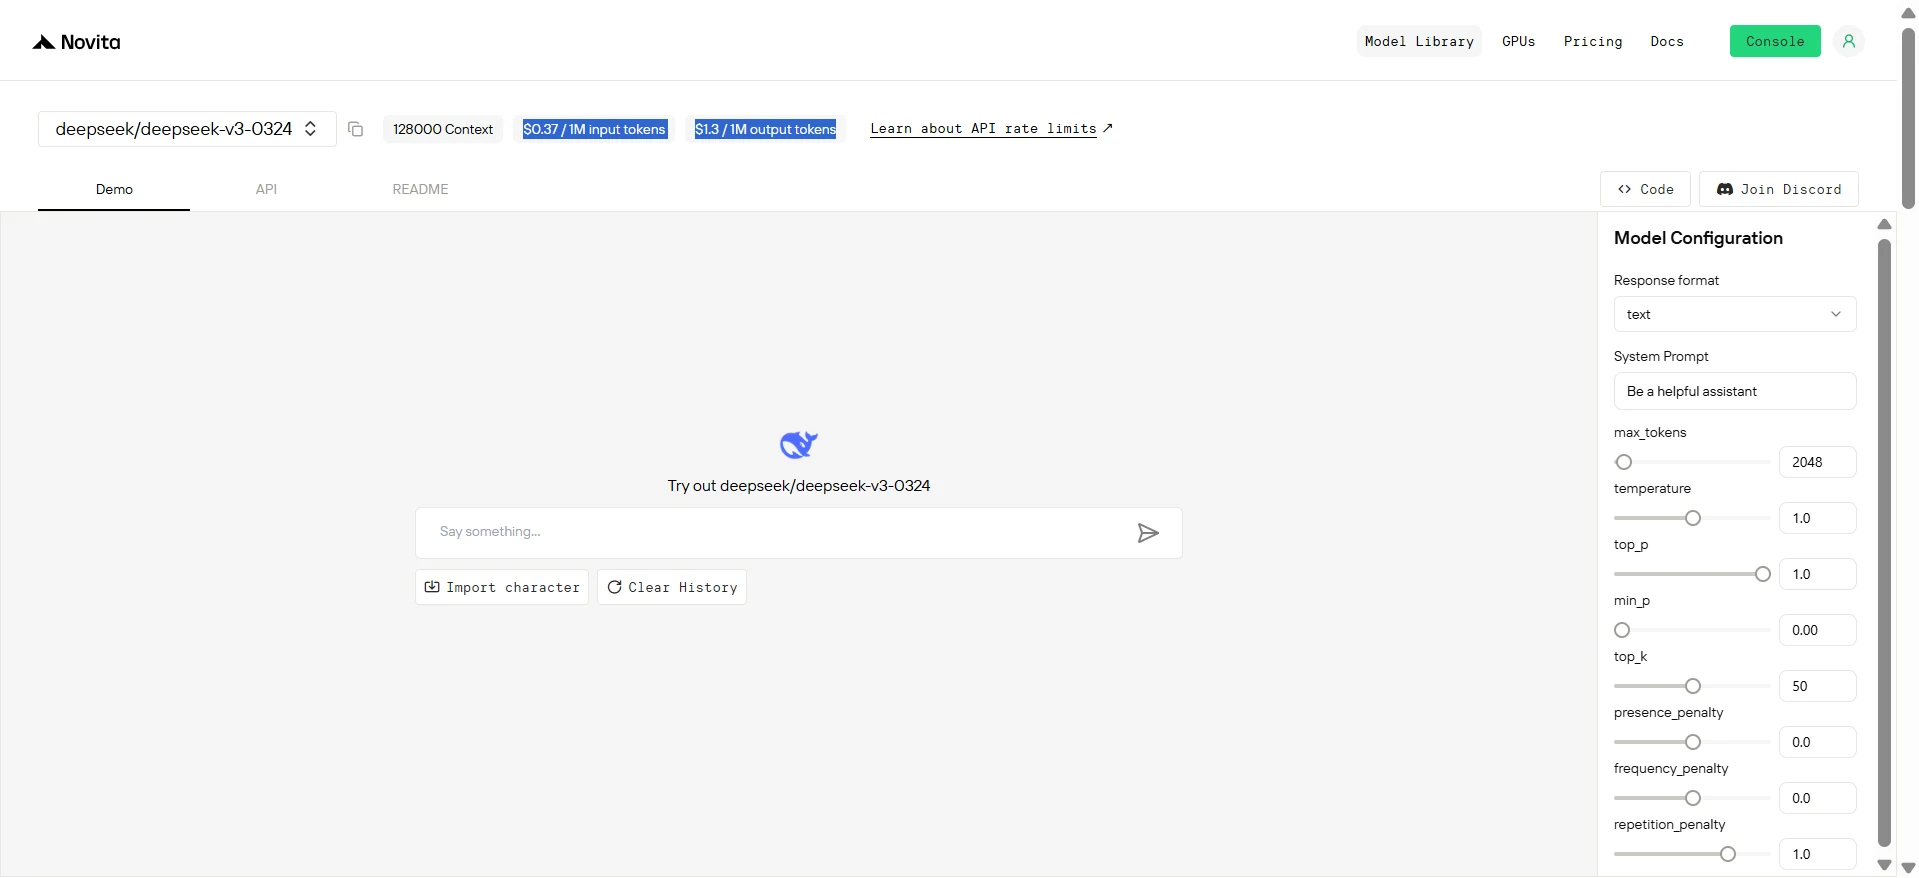Click the 128000 Context badge
Image resolution: width=1919 pixels, height=878 pixels.
point(443,129)
